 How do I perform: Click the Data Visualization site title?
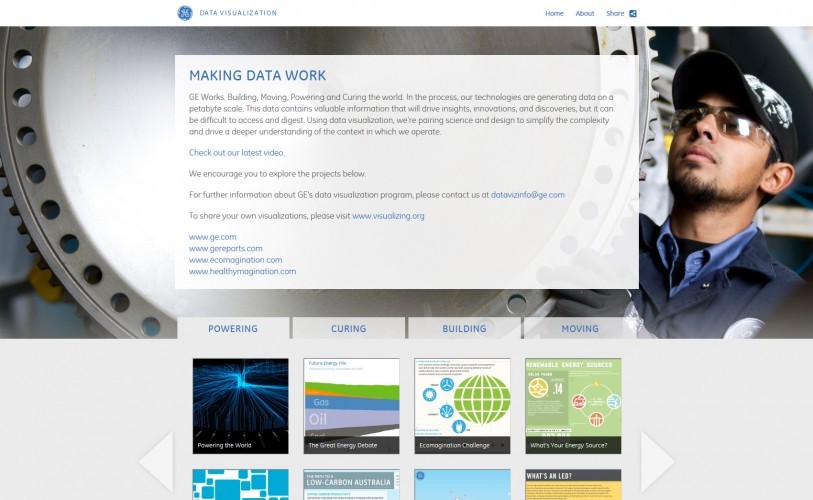[238, 13]
